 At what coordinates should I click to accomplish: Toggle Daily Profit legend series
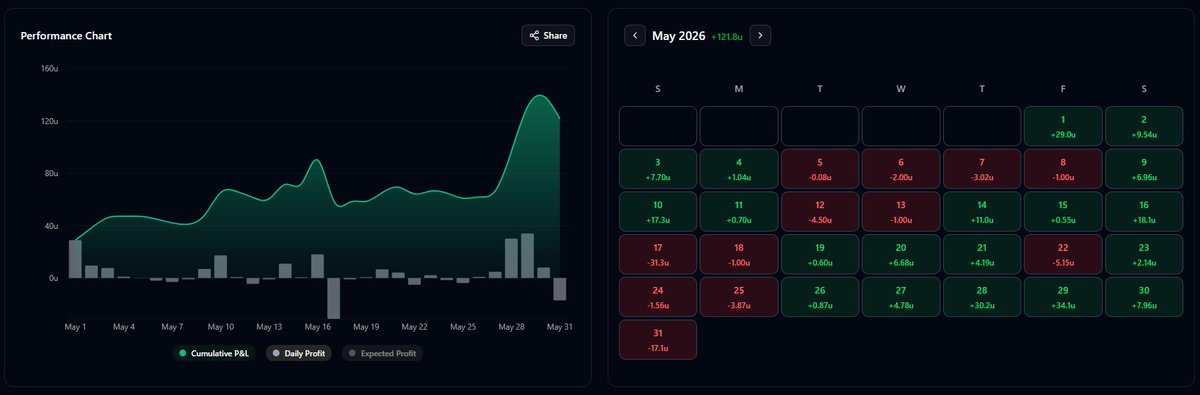[298, 353]
